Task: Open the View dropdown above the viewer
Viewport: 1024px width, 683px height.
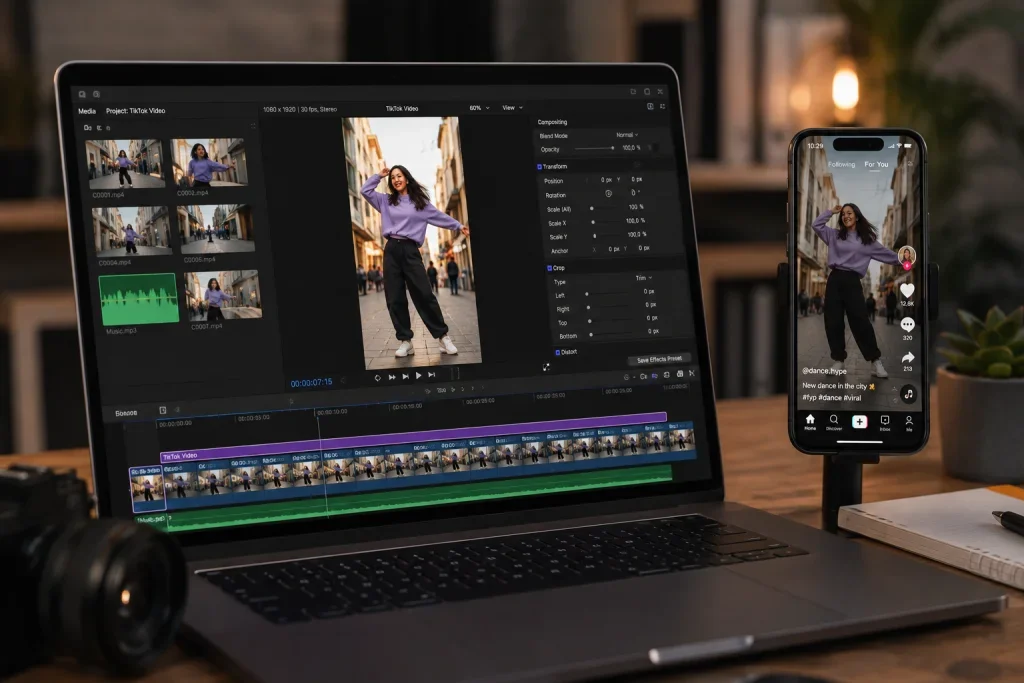Action: [512, 108]
